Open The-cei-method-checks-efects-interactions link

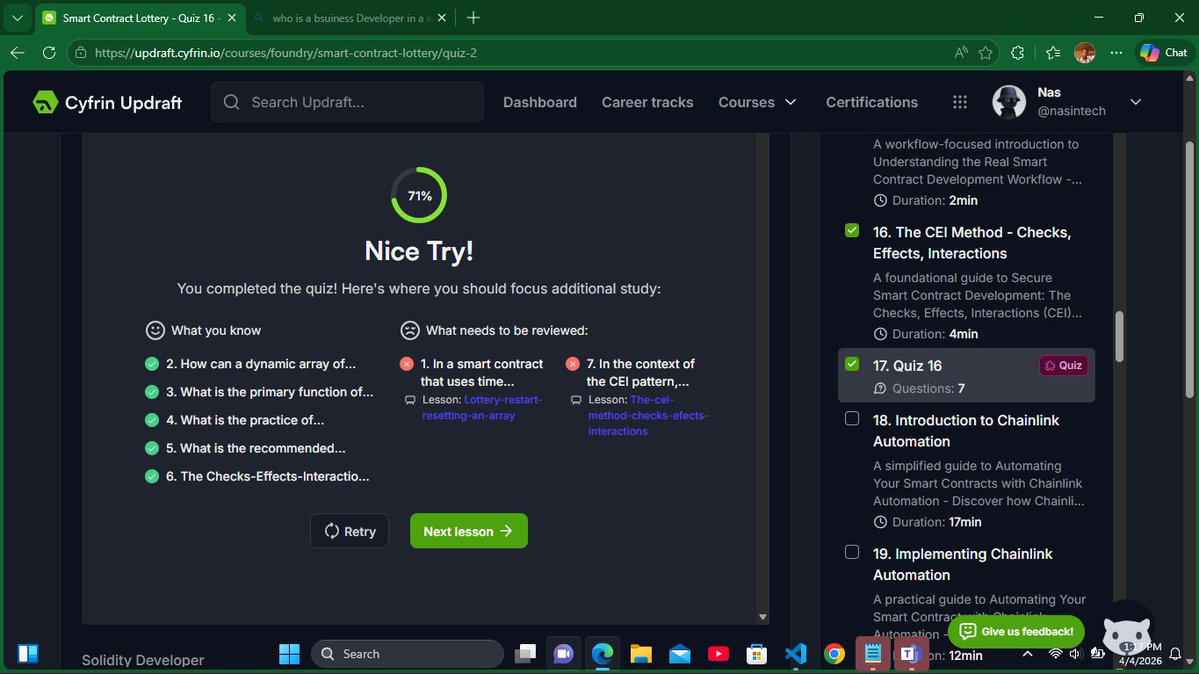click(648, 415)
